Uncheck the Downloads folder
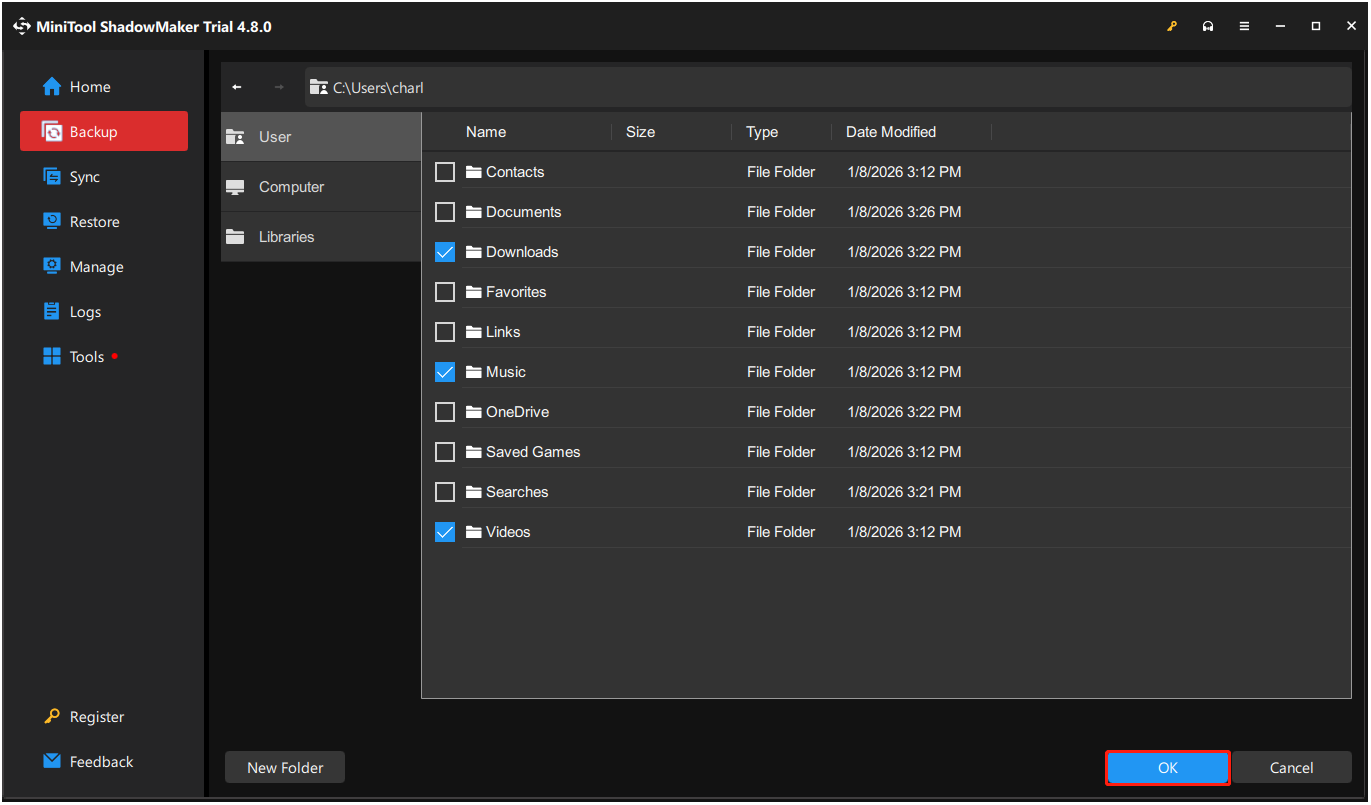Image resolution: width=1371 pixels, height=805 pixels. point(445,251)
